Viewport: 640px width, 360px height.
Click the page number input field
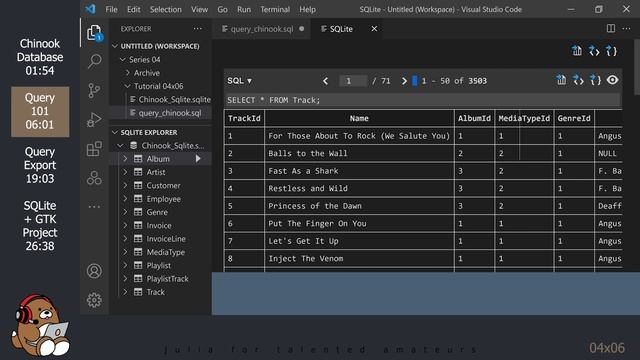[x=353, y=81]
